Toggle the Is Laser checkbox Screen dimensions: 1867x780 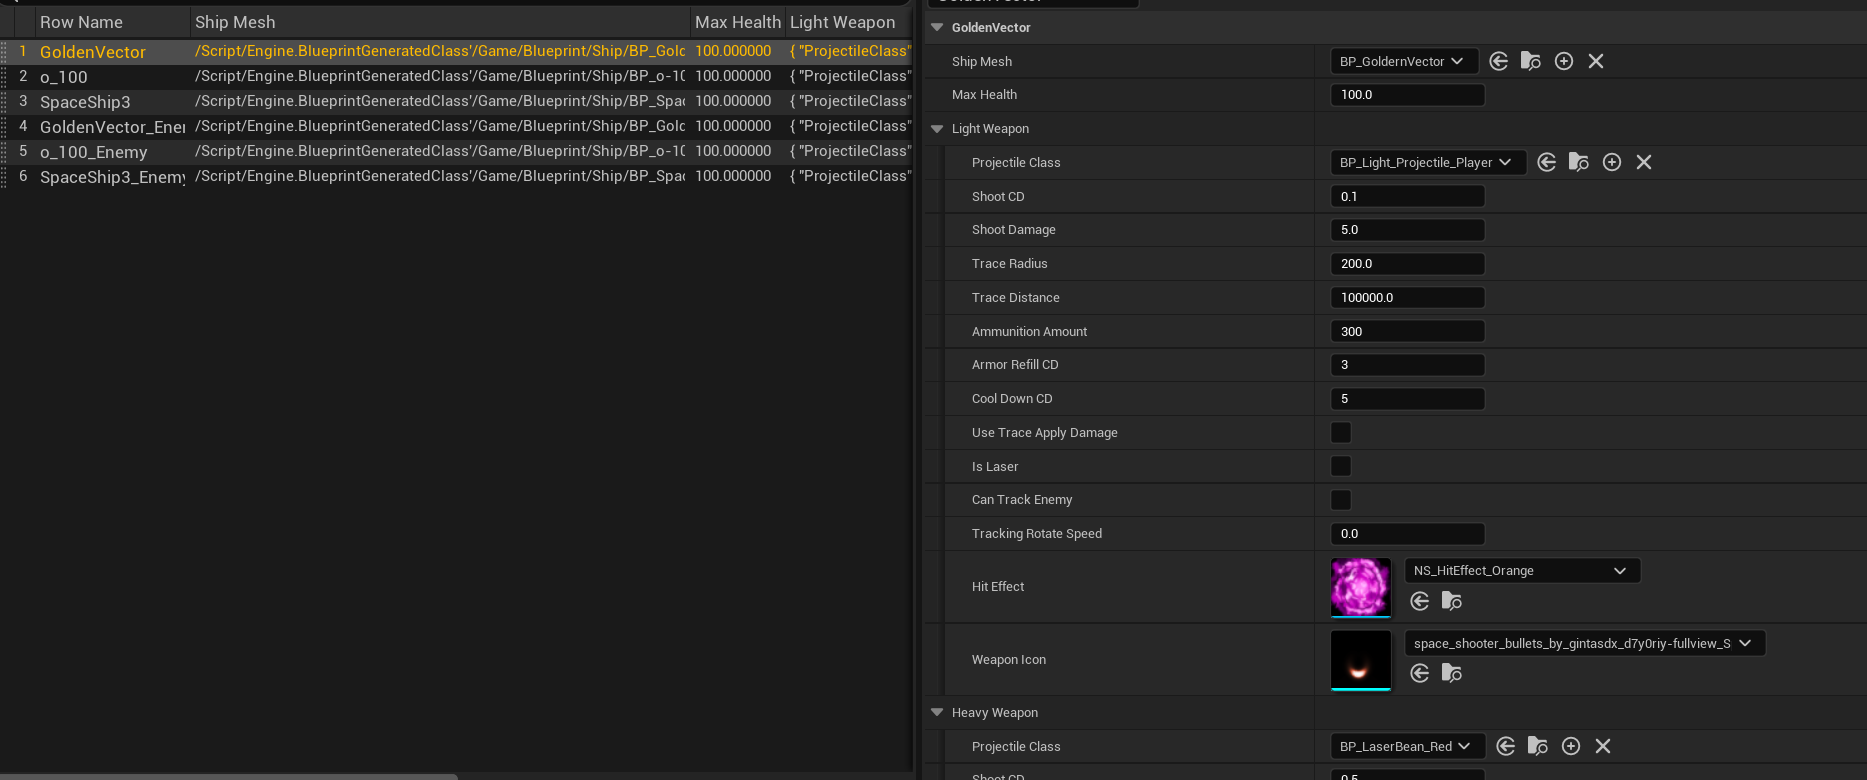pyautogui.click(x=1341, y=467)
